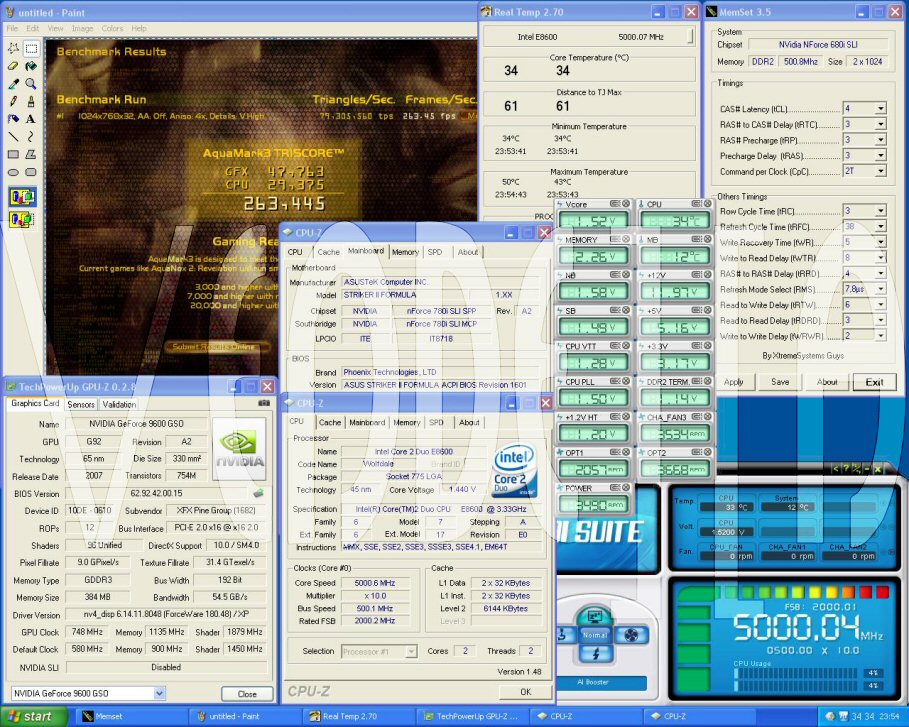This screenshot has height=727, width=909.
Task: Click the BIOS Version field in GPU-Z
Action: (157, 493)
